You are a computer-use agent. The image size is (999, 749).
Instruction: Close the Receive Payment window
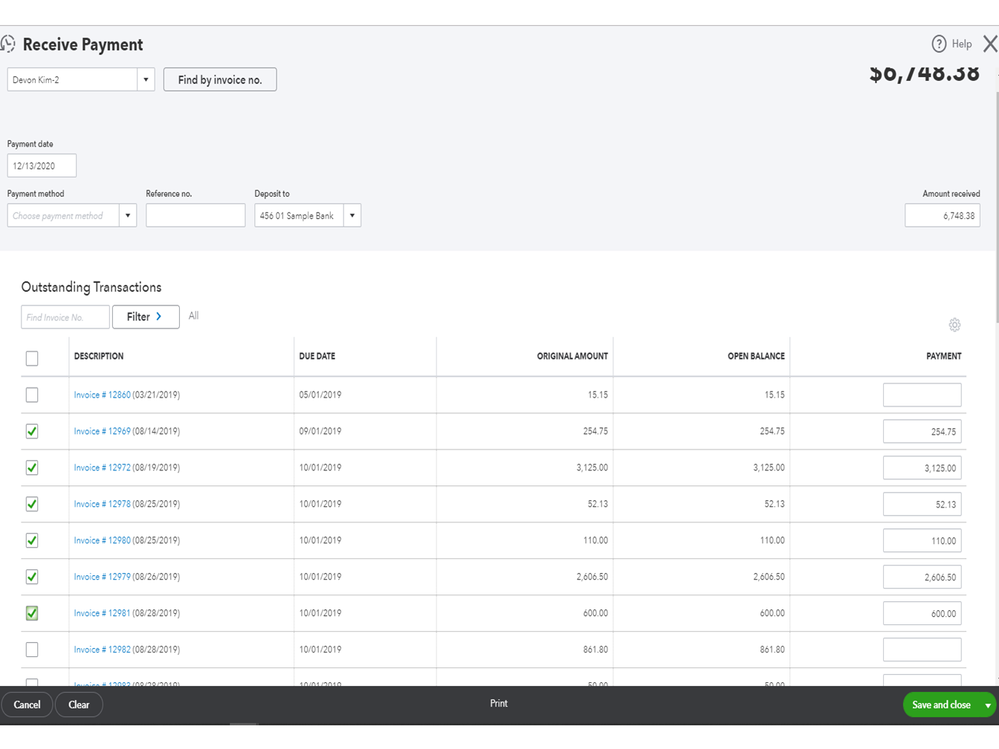click(x=990, y=44)
